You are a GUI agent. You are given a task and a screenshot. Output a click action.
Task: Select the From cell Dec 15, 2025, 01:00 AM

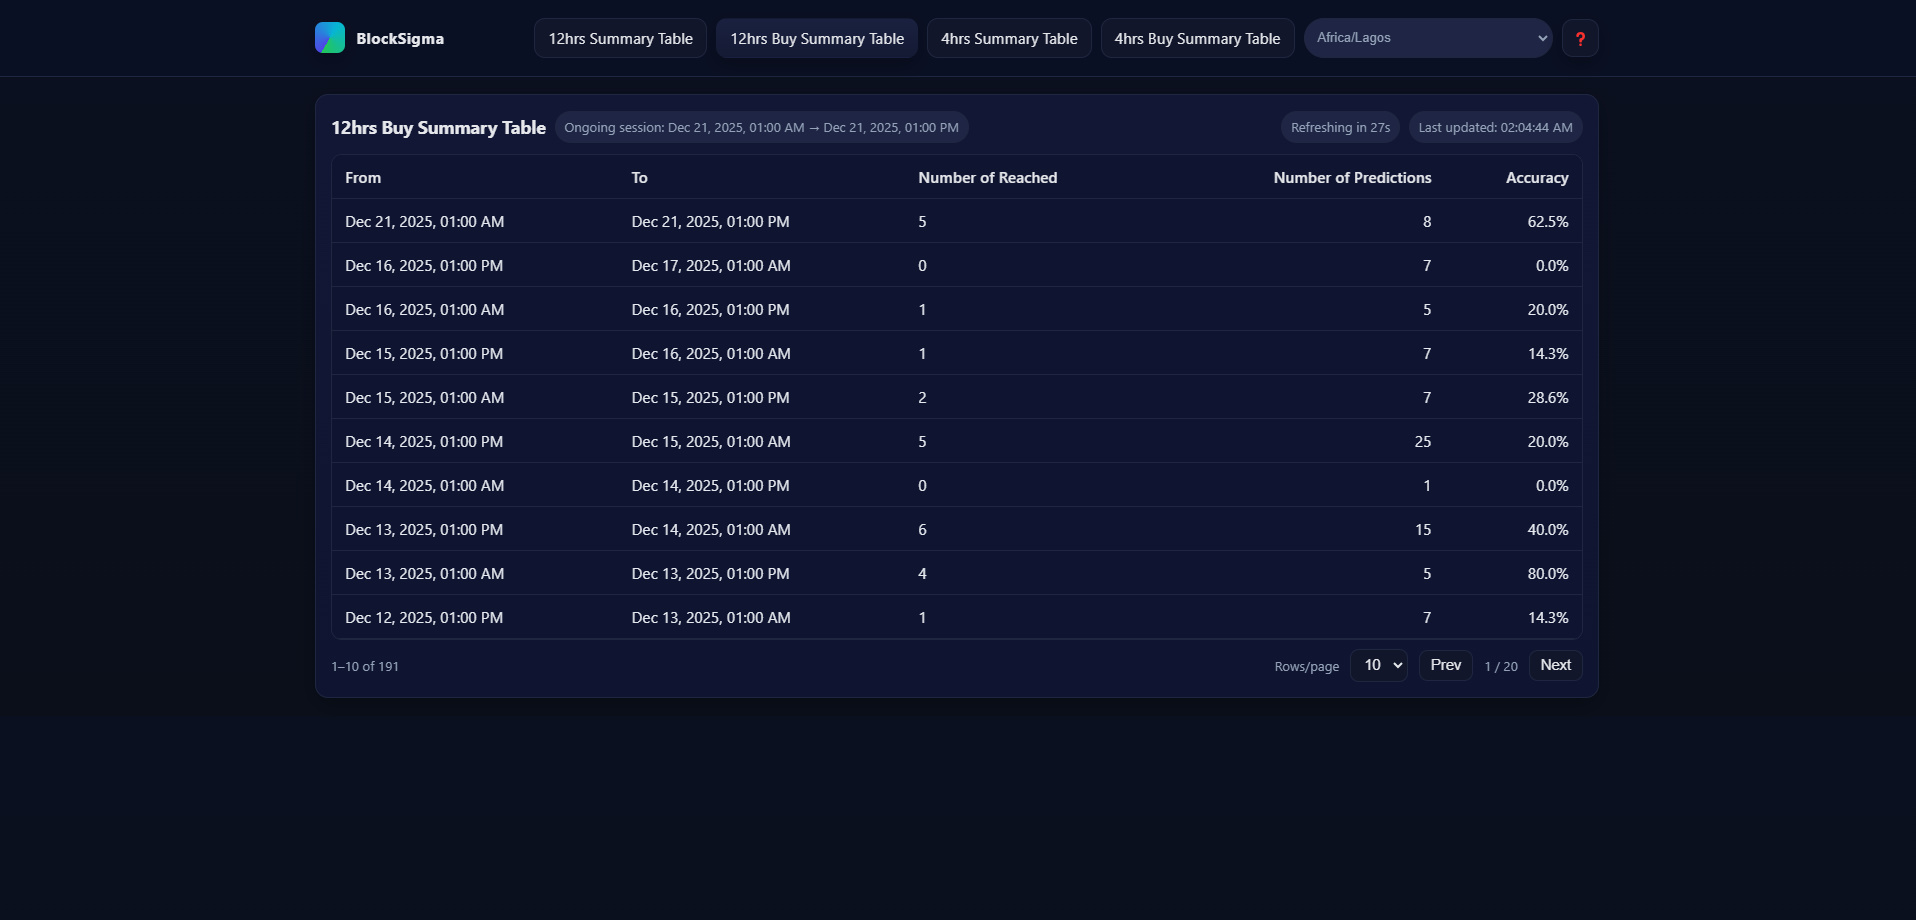coord(424,397)
